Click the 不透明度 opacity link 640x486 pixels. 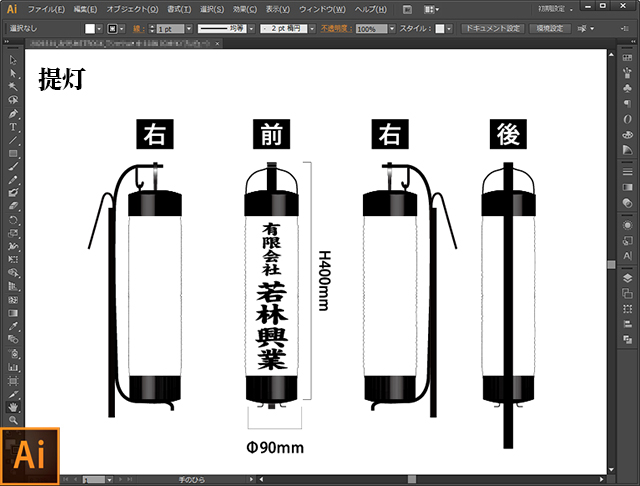pos(336,29)
